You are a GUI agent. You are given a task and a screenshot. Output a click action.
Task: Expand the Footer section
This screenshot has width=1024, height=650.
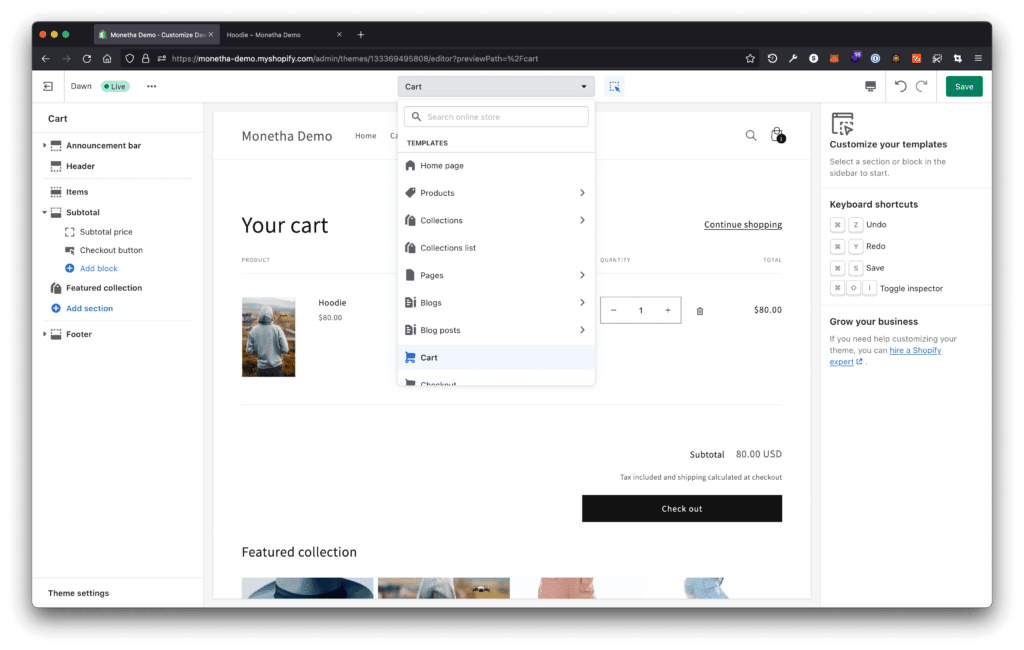point(44,334)
